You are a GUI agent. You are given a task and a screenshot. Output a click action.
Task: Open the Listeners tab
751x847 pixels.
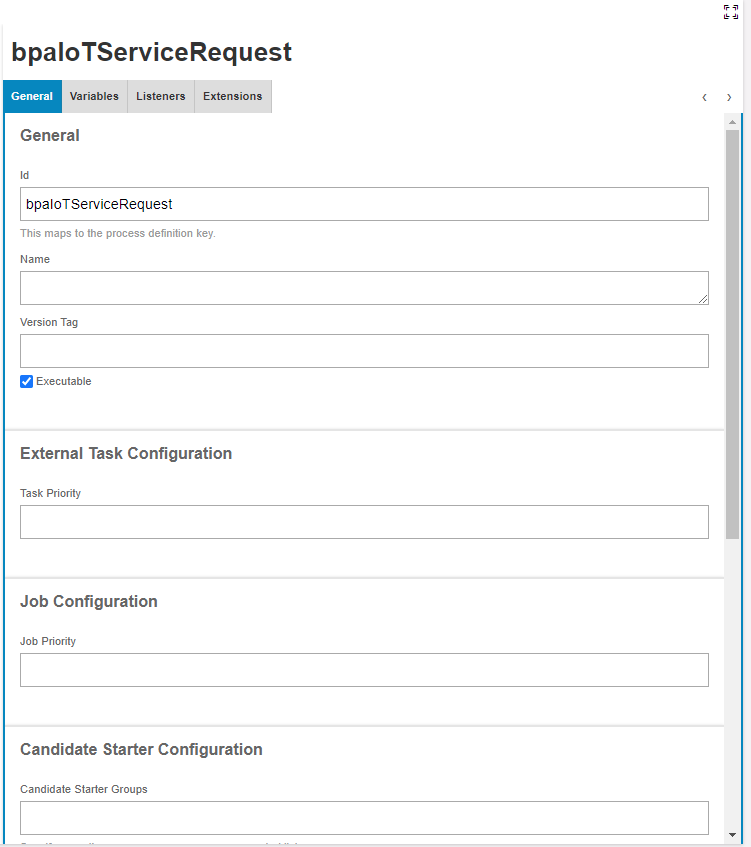click(x=161, y=97)
